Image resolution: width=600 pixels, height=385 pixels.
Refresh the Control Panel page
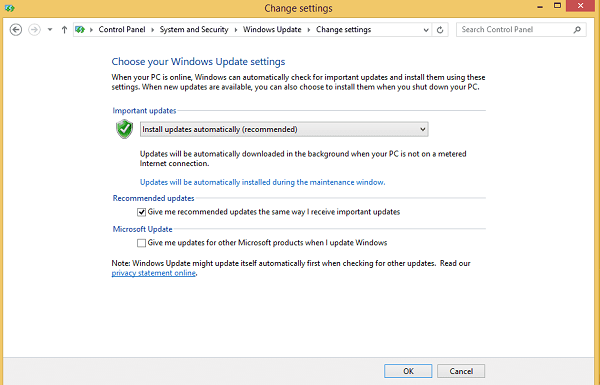[440, 30]
